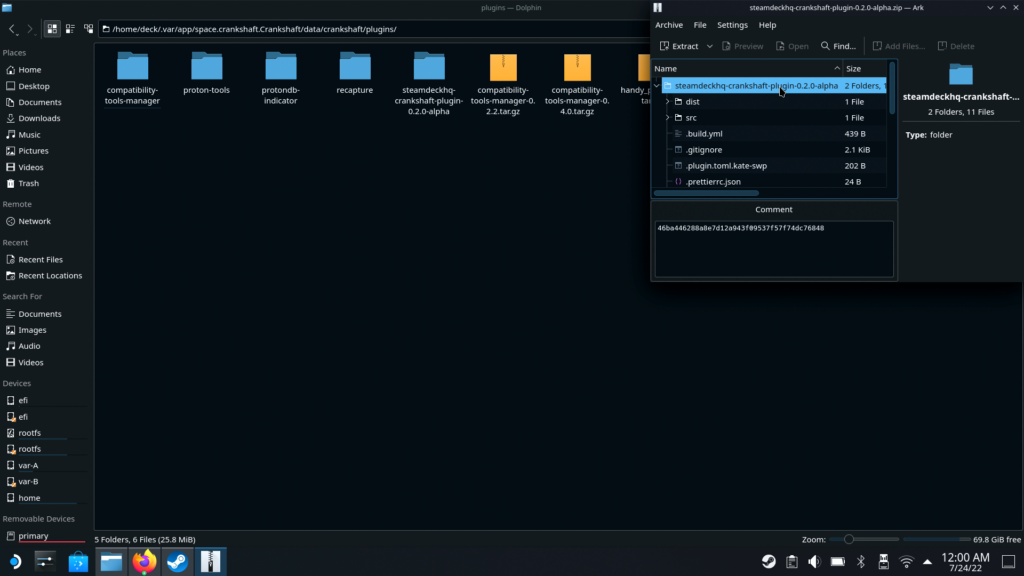Switch Dolphin to details tree view
Screen dimensions: 1024x576
(88, 29)
